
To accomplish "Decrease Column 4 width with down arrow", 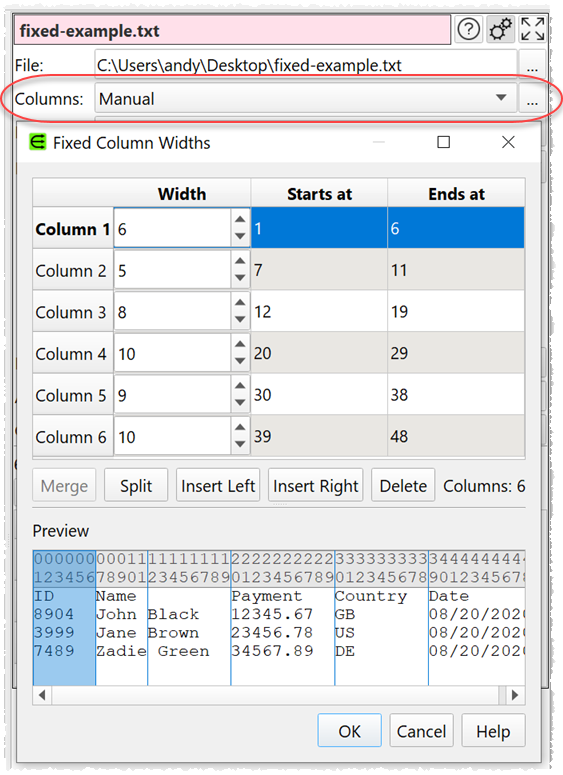I will 240,361.
